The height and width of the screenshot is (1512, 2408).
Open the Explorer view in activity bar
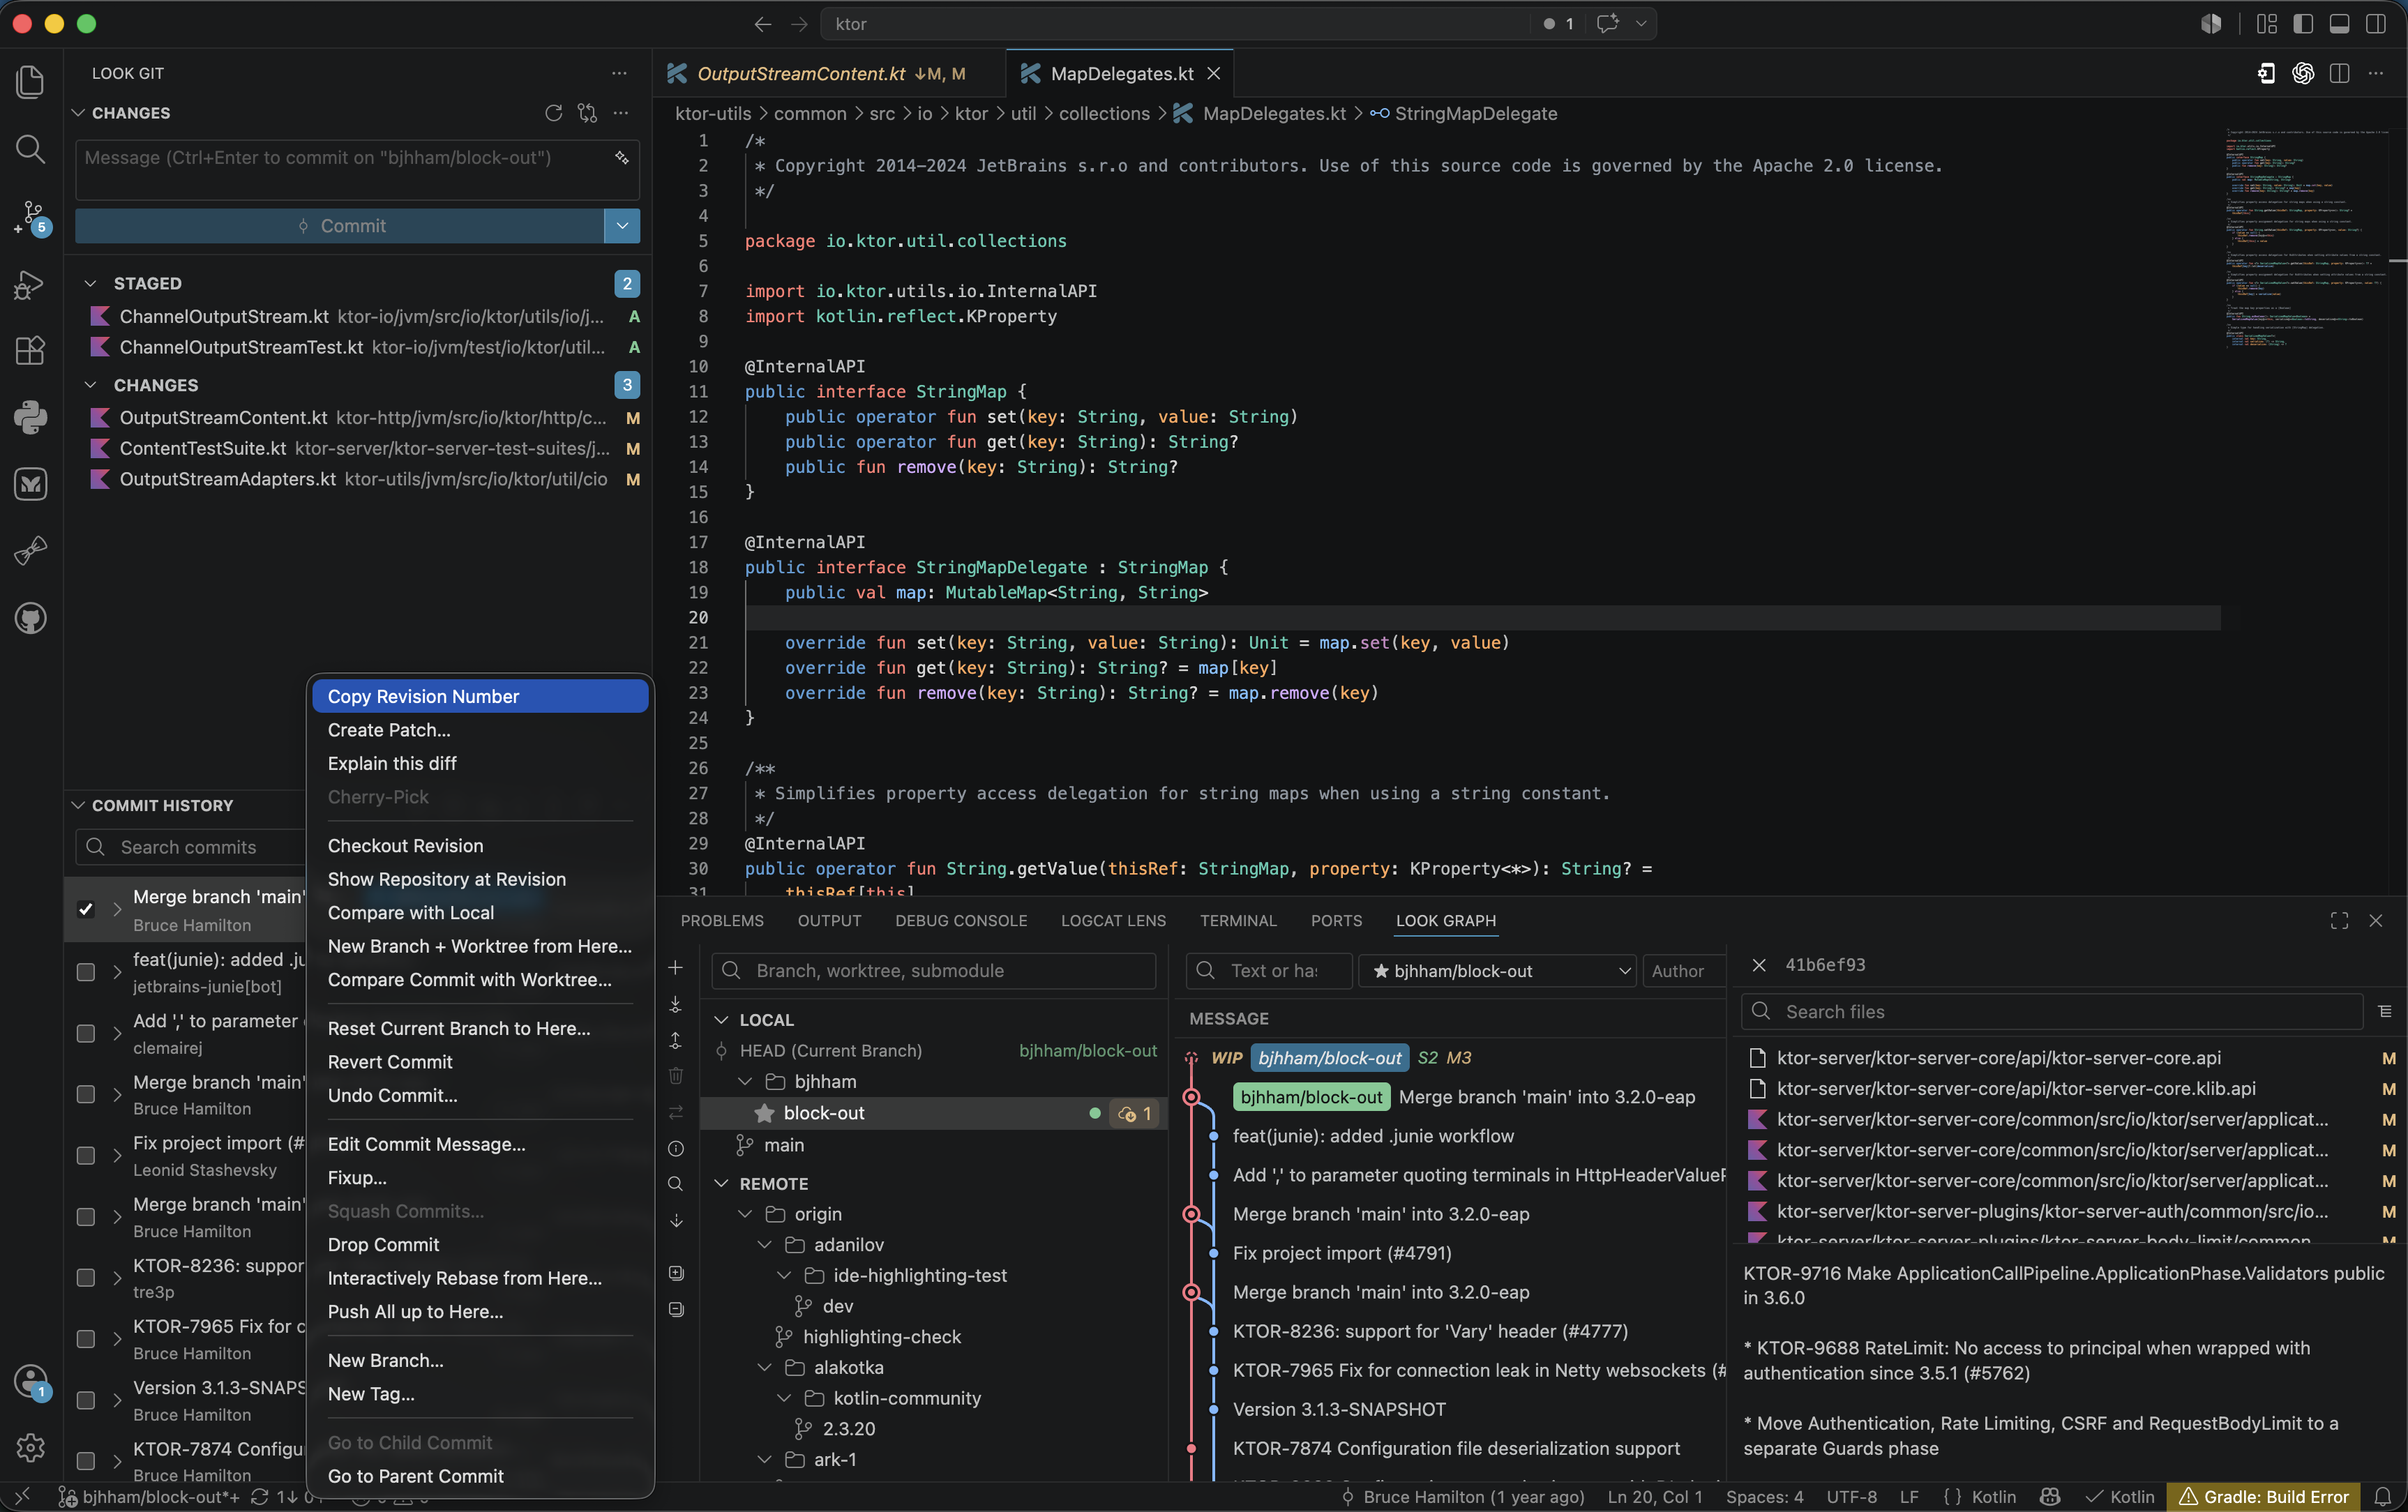[30, 82]
